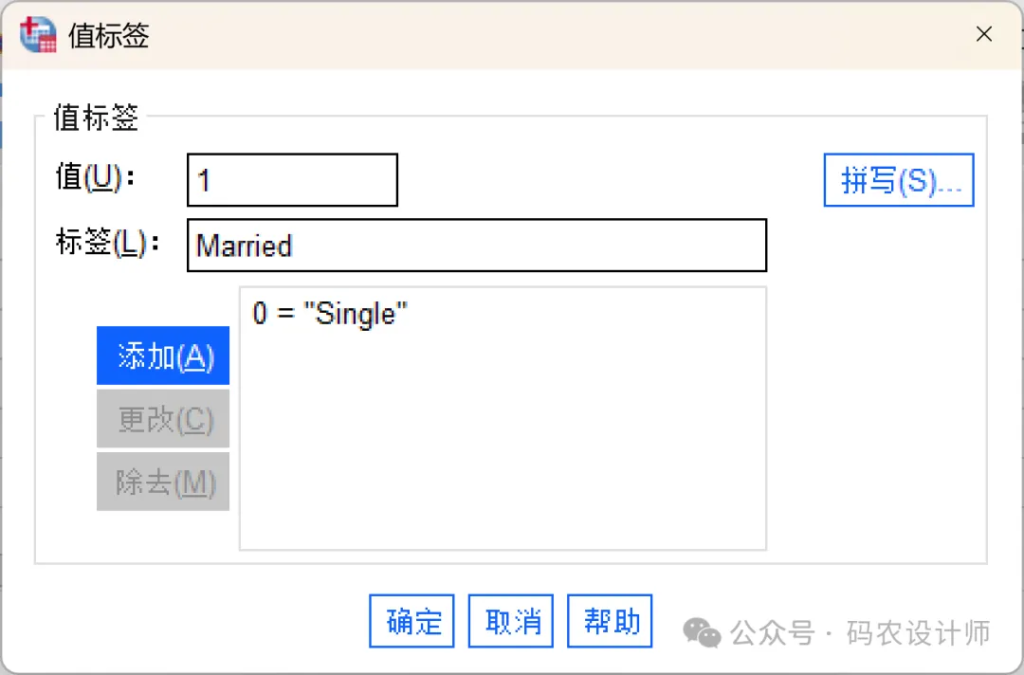Close the 值标签 dialog window
The image size is (1024, 675).
point(984,35)
